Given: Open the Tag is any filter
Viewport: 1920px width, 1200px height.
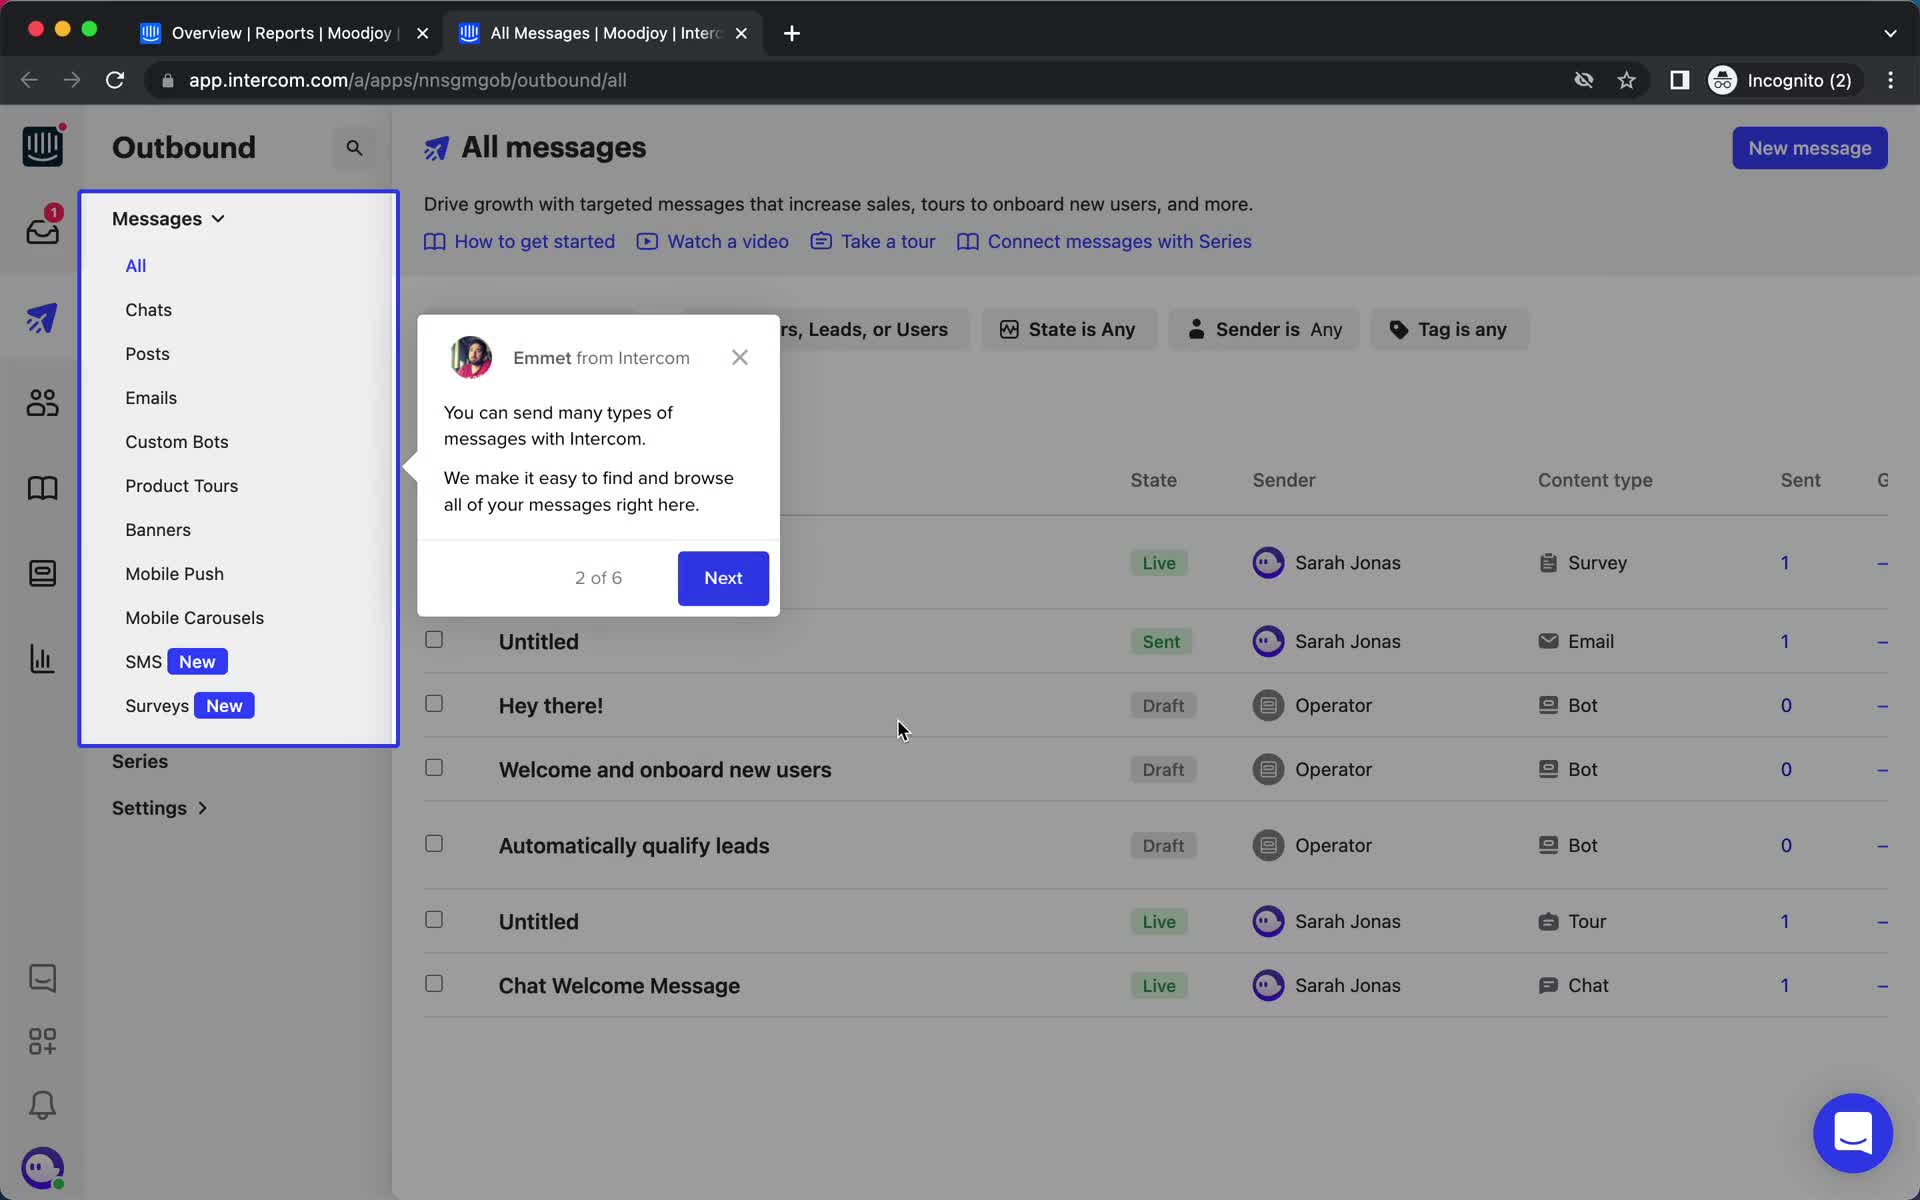Looking at the screenshot, I should [x=1449, y=329].
